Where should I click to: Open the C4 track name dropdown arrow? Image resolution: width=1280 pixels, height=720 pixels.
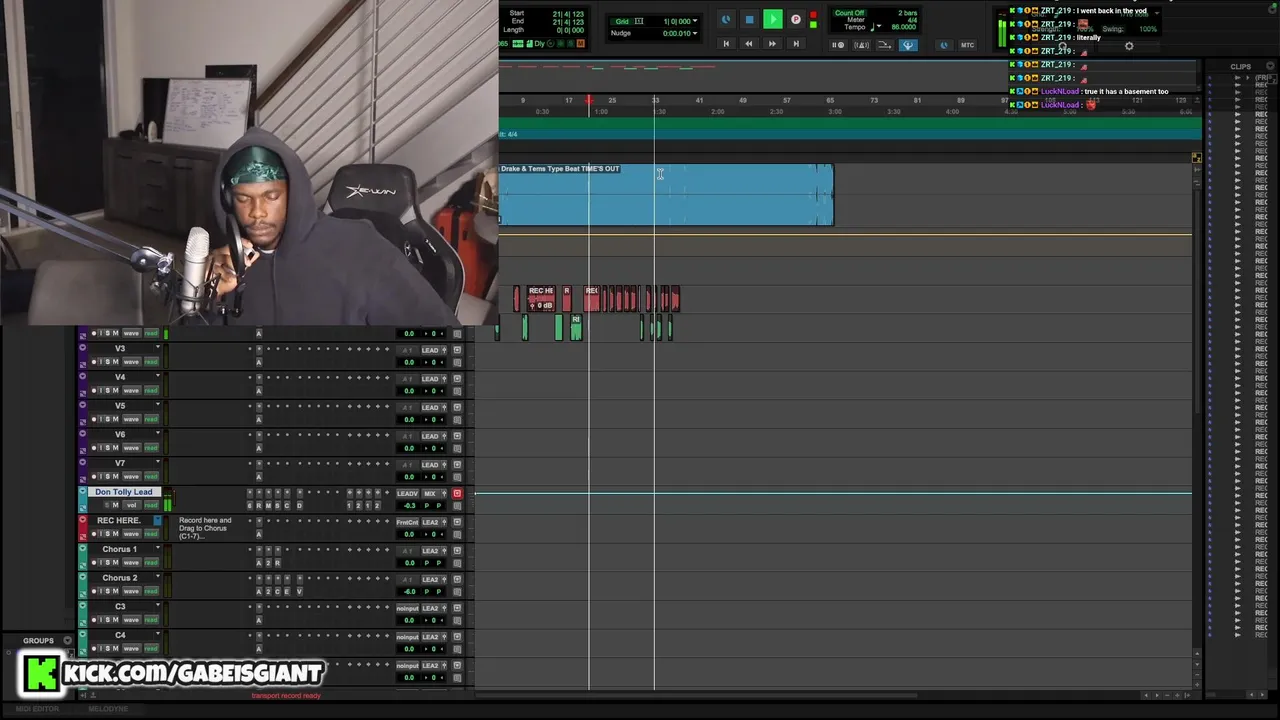pos(158,633)
